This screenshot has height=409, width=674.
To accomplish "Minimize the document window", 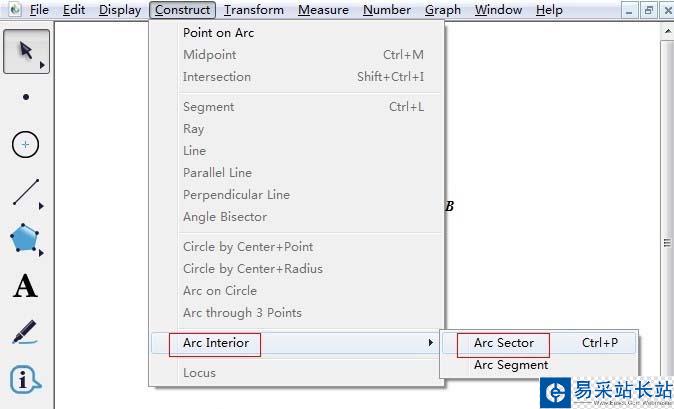I will click(627, 10).
